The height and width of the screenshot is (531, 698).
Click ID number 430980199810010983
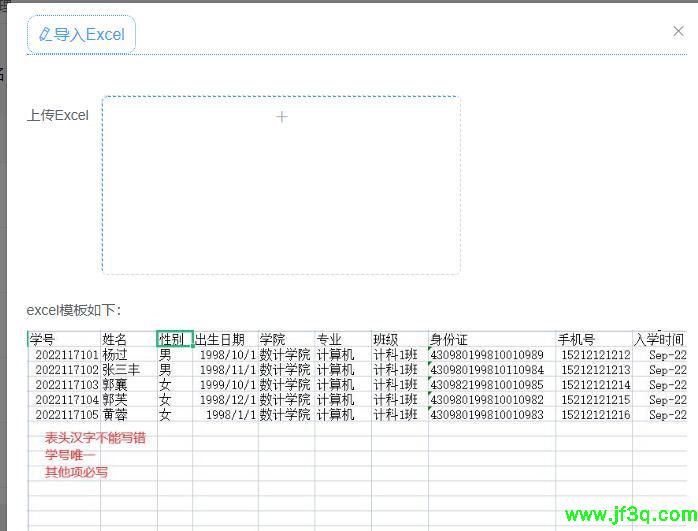487,415
